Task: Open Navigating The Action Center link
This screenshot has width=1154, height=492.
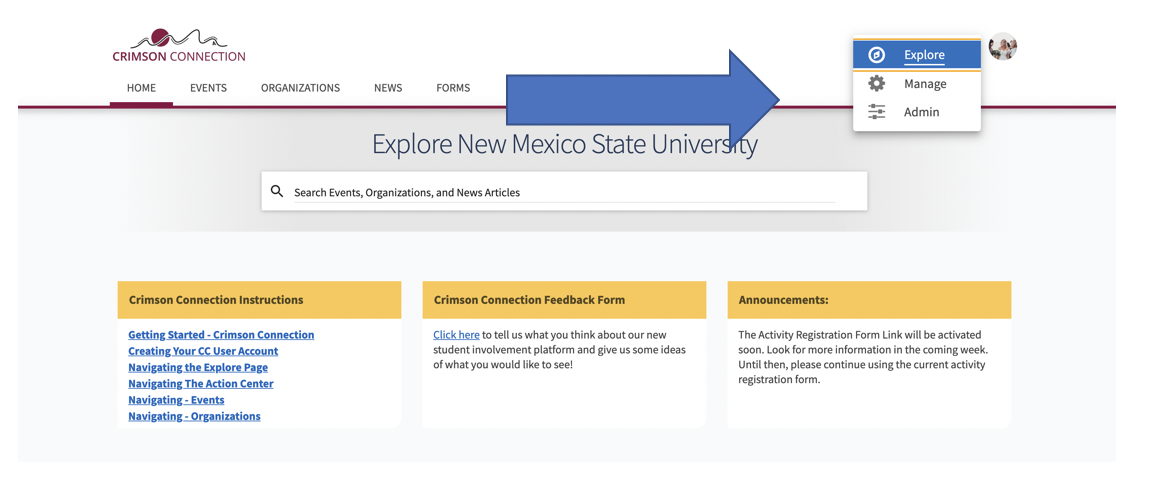Action: (x=200, y=383)
